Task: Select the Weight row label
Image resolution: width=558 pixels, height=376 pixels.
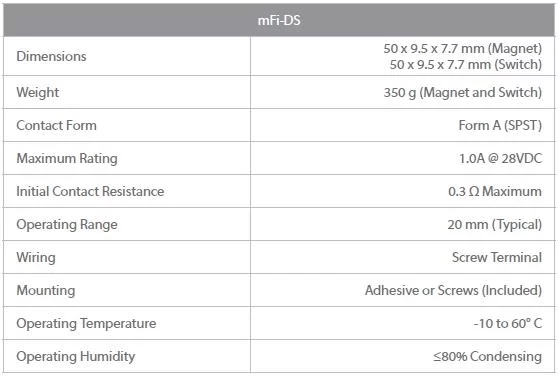Action: click(x=38, y=92)
